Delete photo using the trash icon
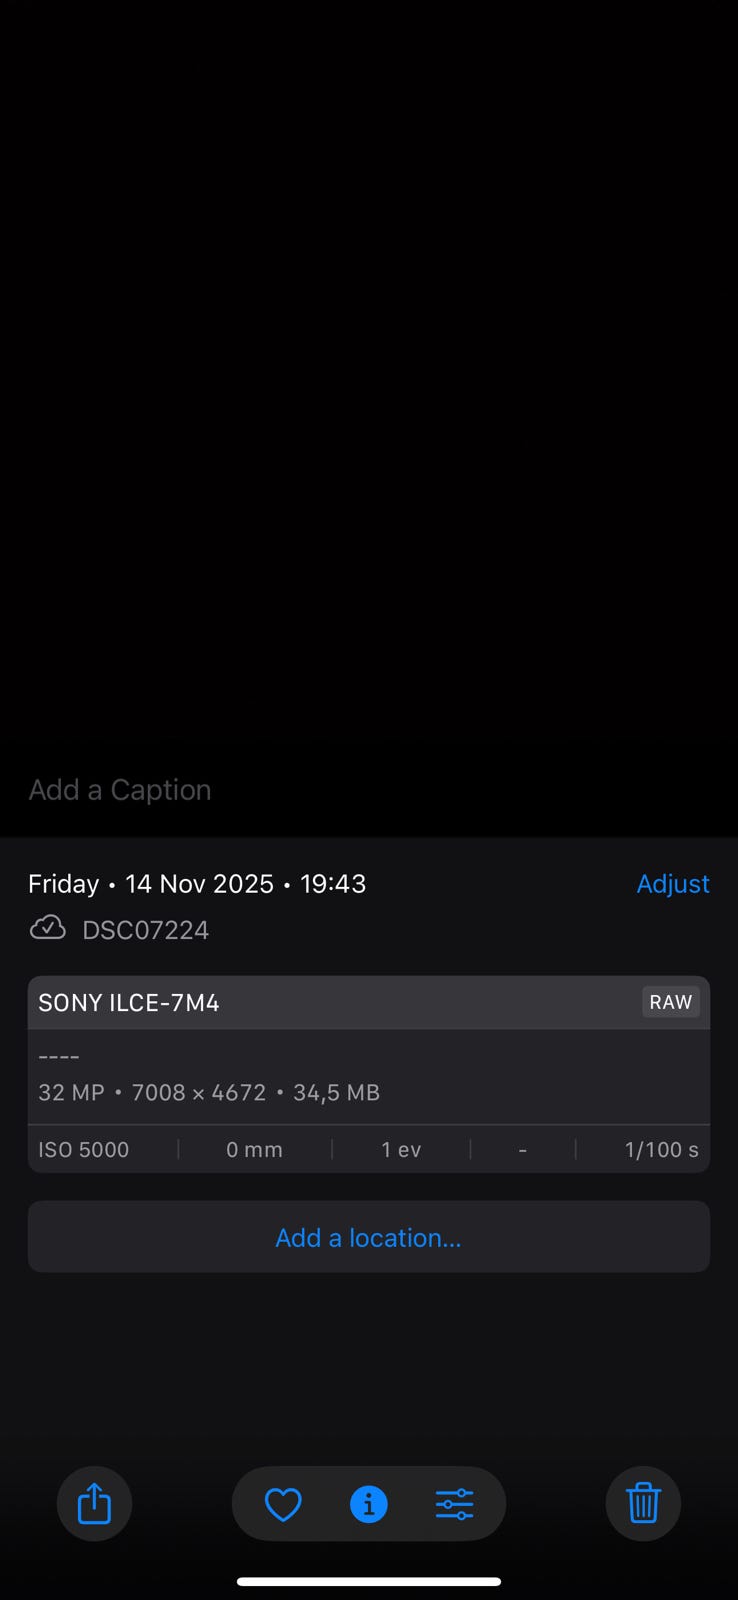Viewport: 738px width, 1600px height. [x=643, y=1503]
